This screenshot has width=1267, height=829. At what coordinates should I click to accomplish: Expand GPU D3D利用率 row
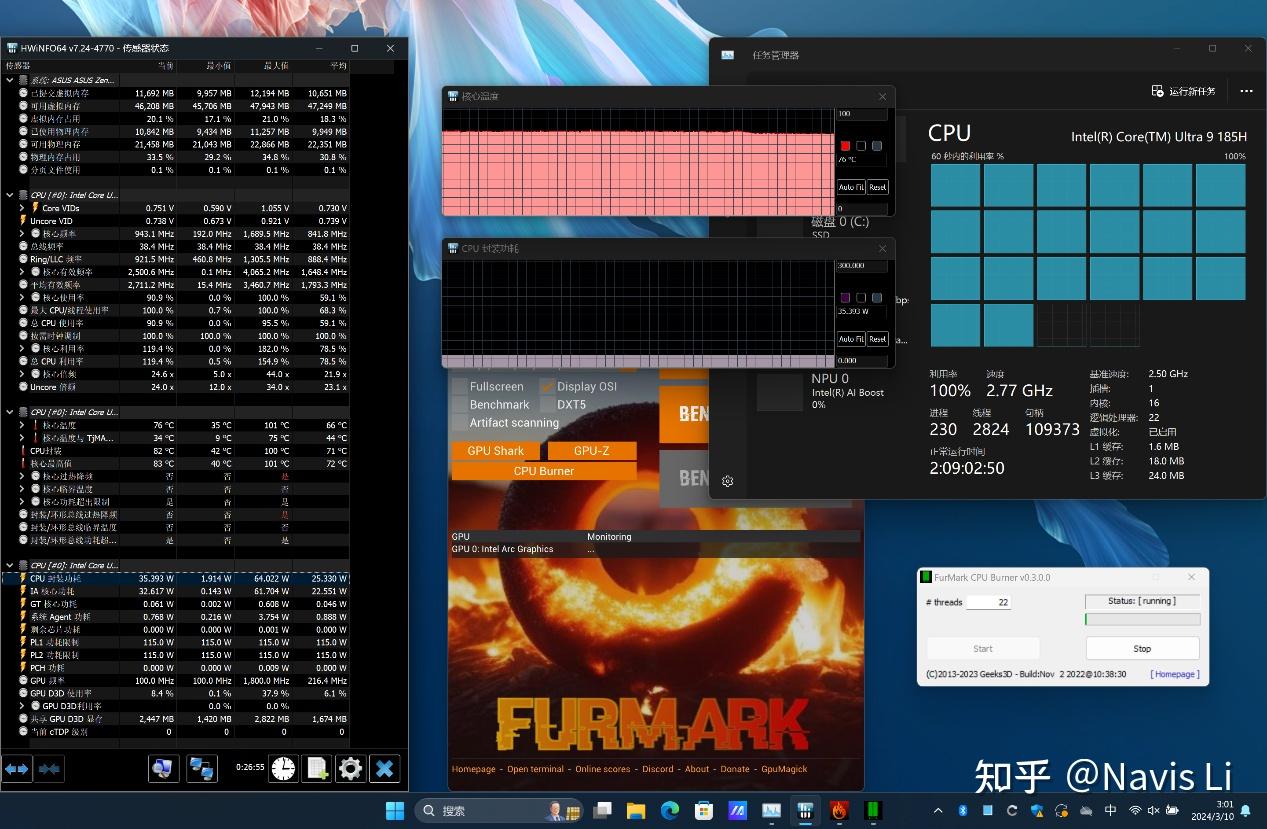point(22,706)
